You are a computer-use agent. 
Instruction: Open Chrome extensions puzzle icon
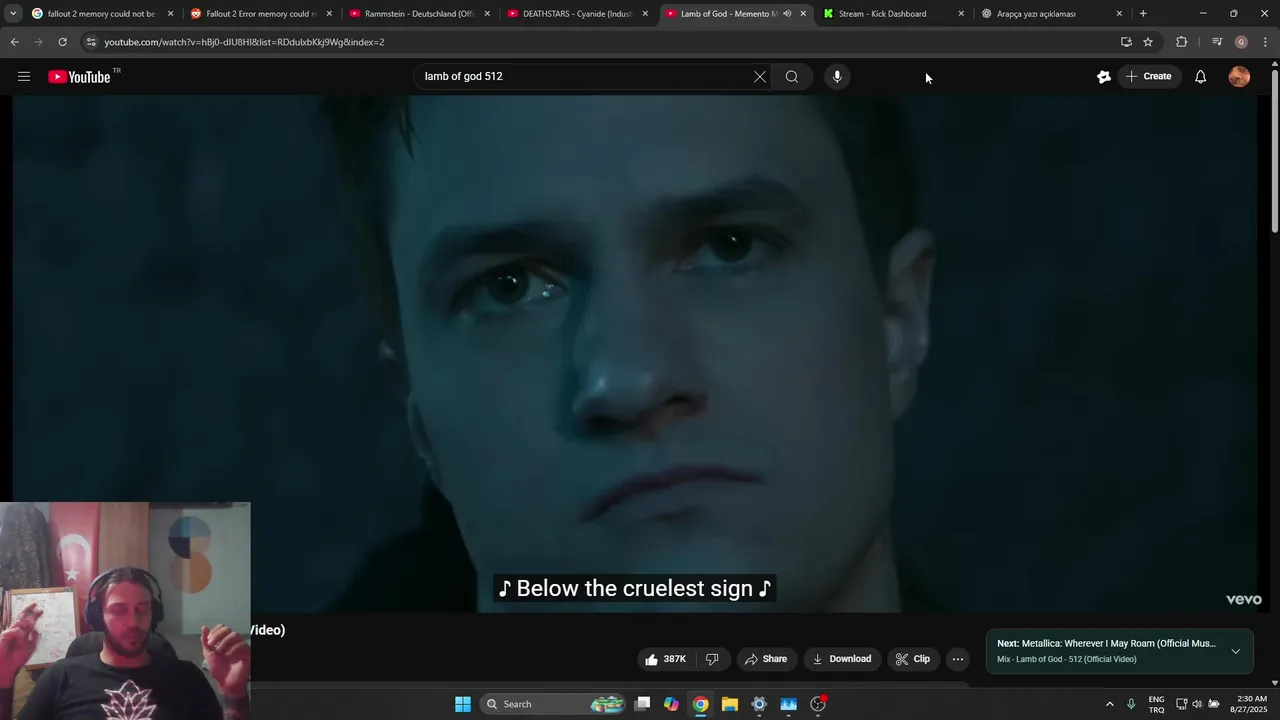click(x=1182, y=42)
